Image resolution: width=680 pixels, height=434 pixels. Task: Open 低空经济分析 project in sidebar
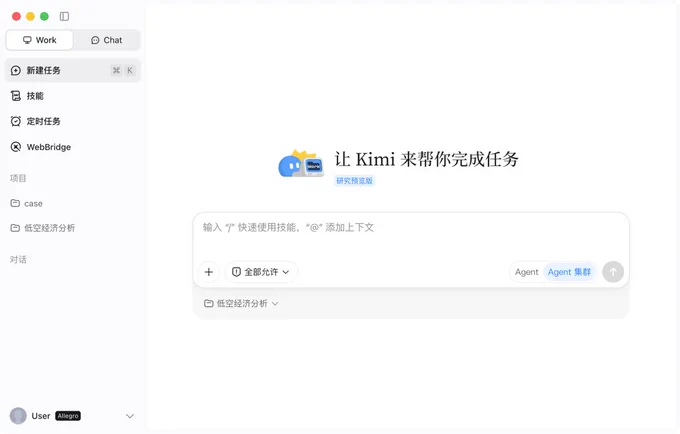click(x=43, y=228)
